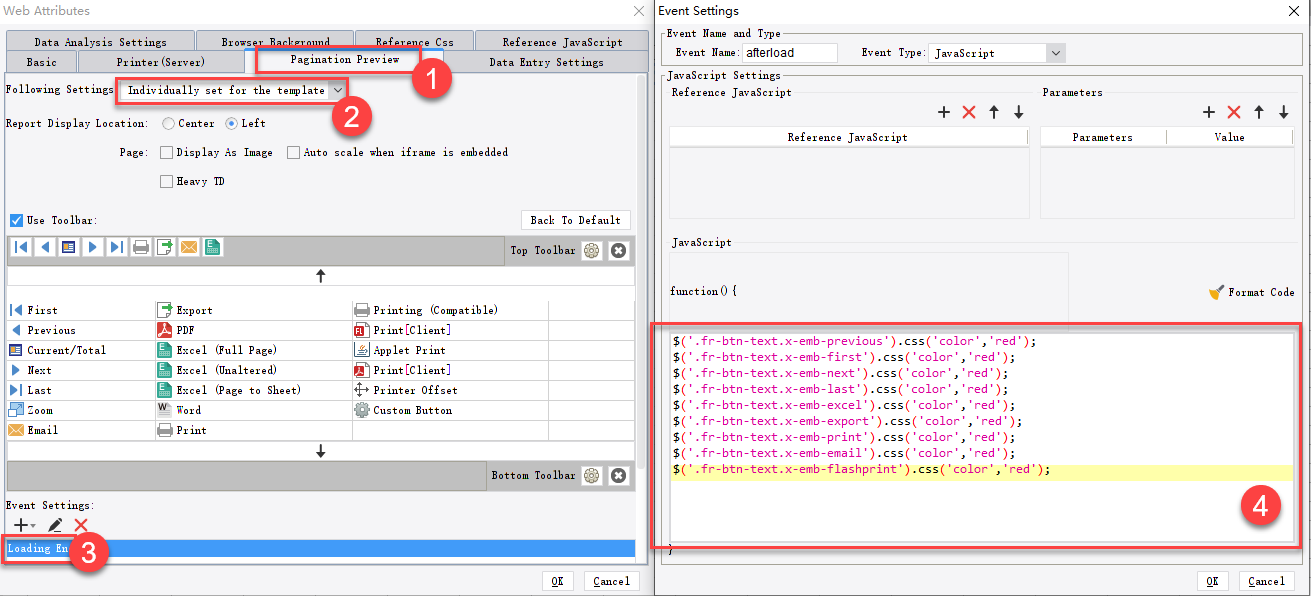Enable the Heavy TD checkbox
The height and width of the screenshot is (596, 1311).
coord(166,182)
